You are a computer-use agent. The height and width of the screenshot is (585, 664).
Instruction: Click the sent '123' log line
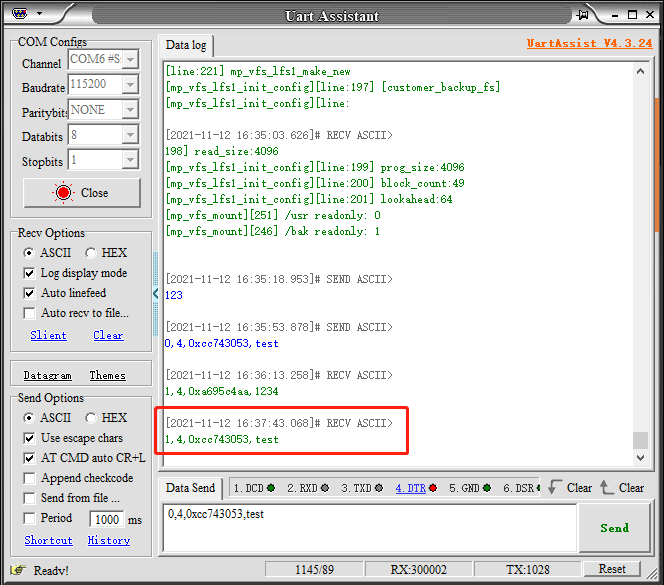[174, 295]
